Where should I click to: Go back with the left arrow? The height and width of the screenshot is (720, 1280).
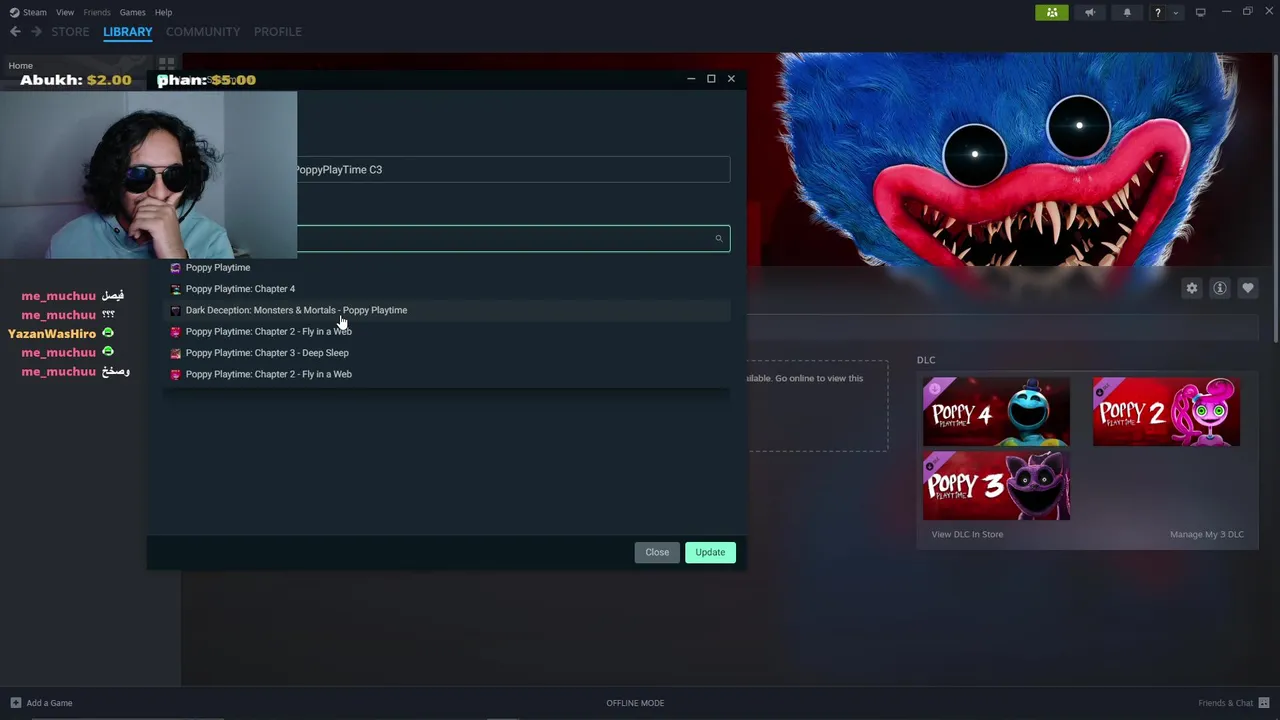tap(15, 32)
